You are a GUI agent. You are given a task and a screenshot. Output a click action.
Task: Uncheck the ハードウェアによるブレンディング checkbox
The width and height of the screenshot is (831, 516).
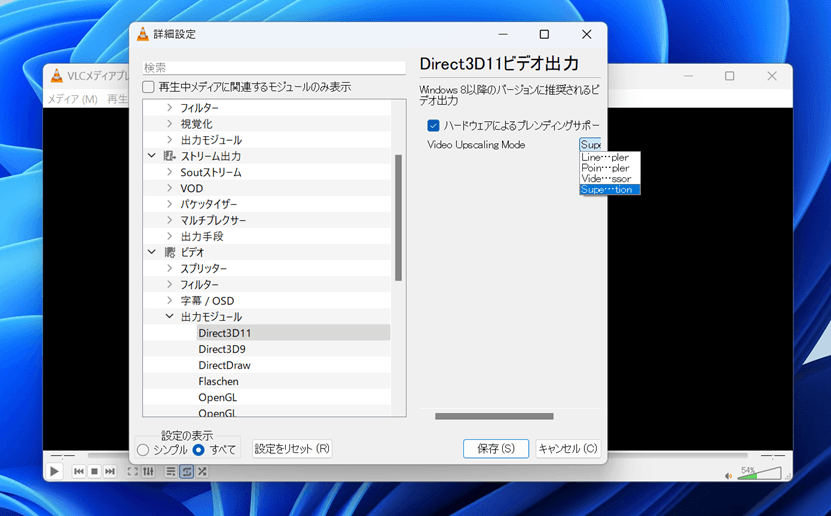[433, 125]
